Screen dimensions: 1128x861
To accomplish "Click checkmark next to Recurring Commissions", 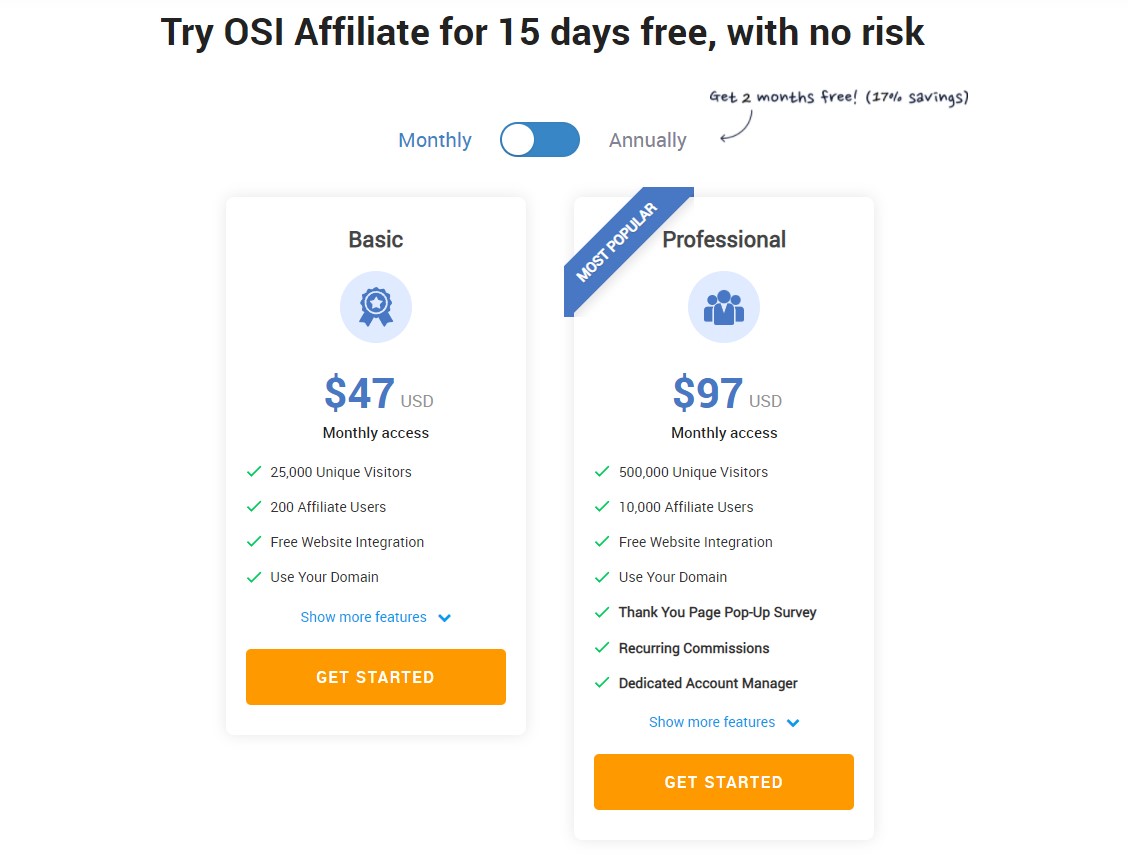I will tap(602, 648).
